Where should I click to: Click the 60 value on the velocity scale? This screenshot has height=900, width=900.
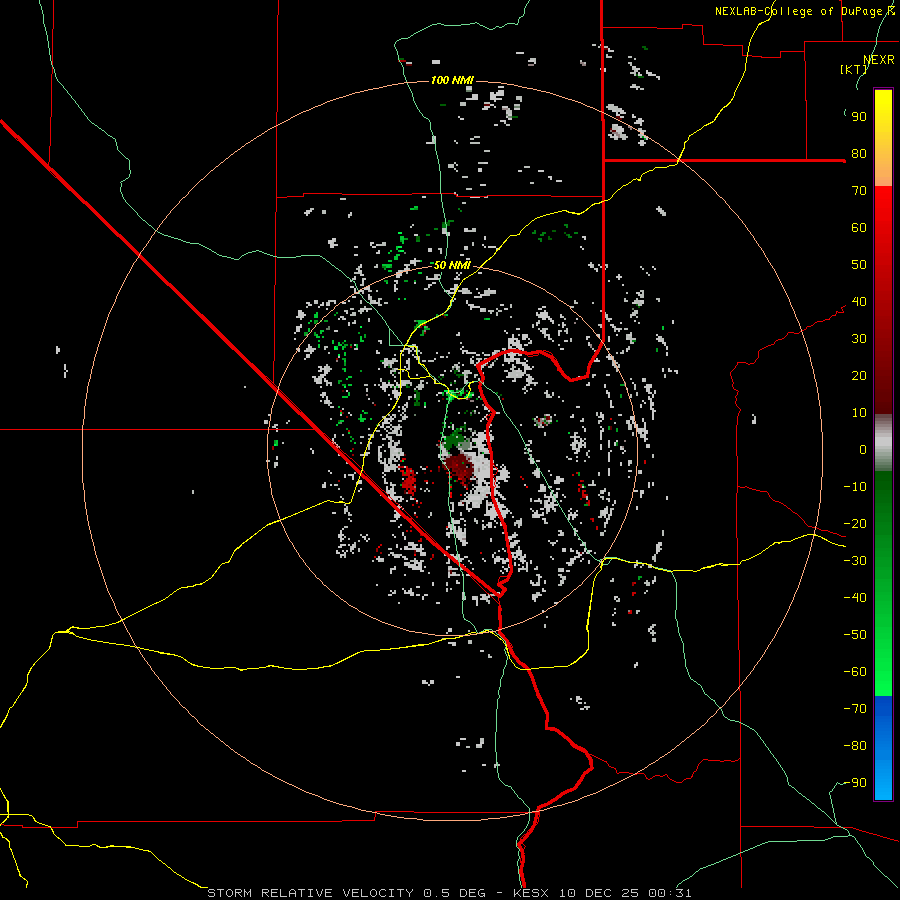coord(859,228)
